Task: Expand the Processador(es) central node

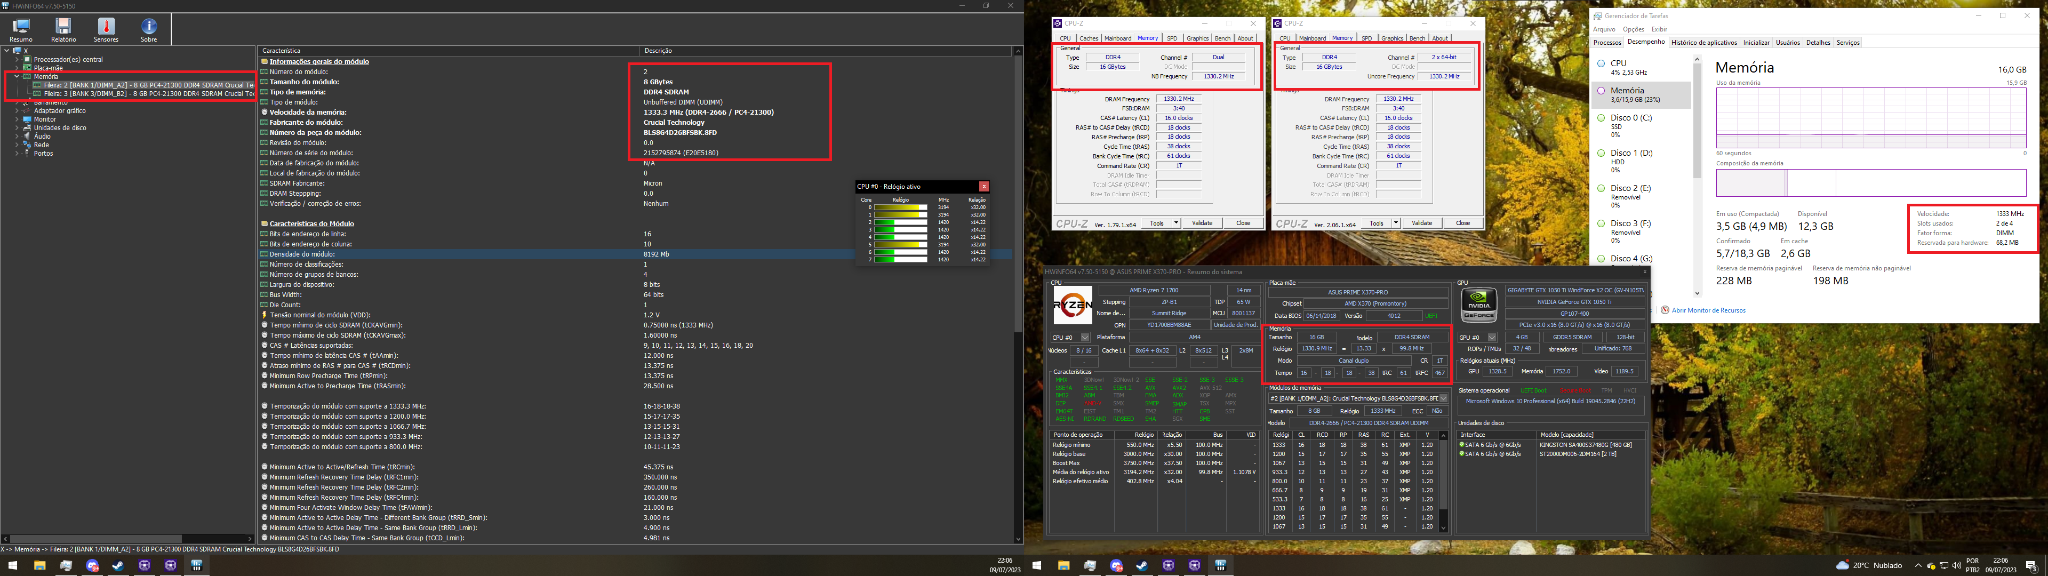Action: tap(18, 60)
